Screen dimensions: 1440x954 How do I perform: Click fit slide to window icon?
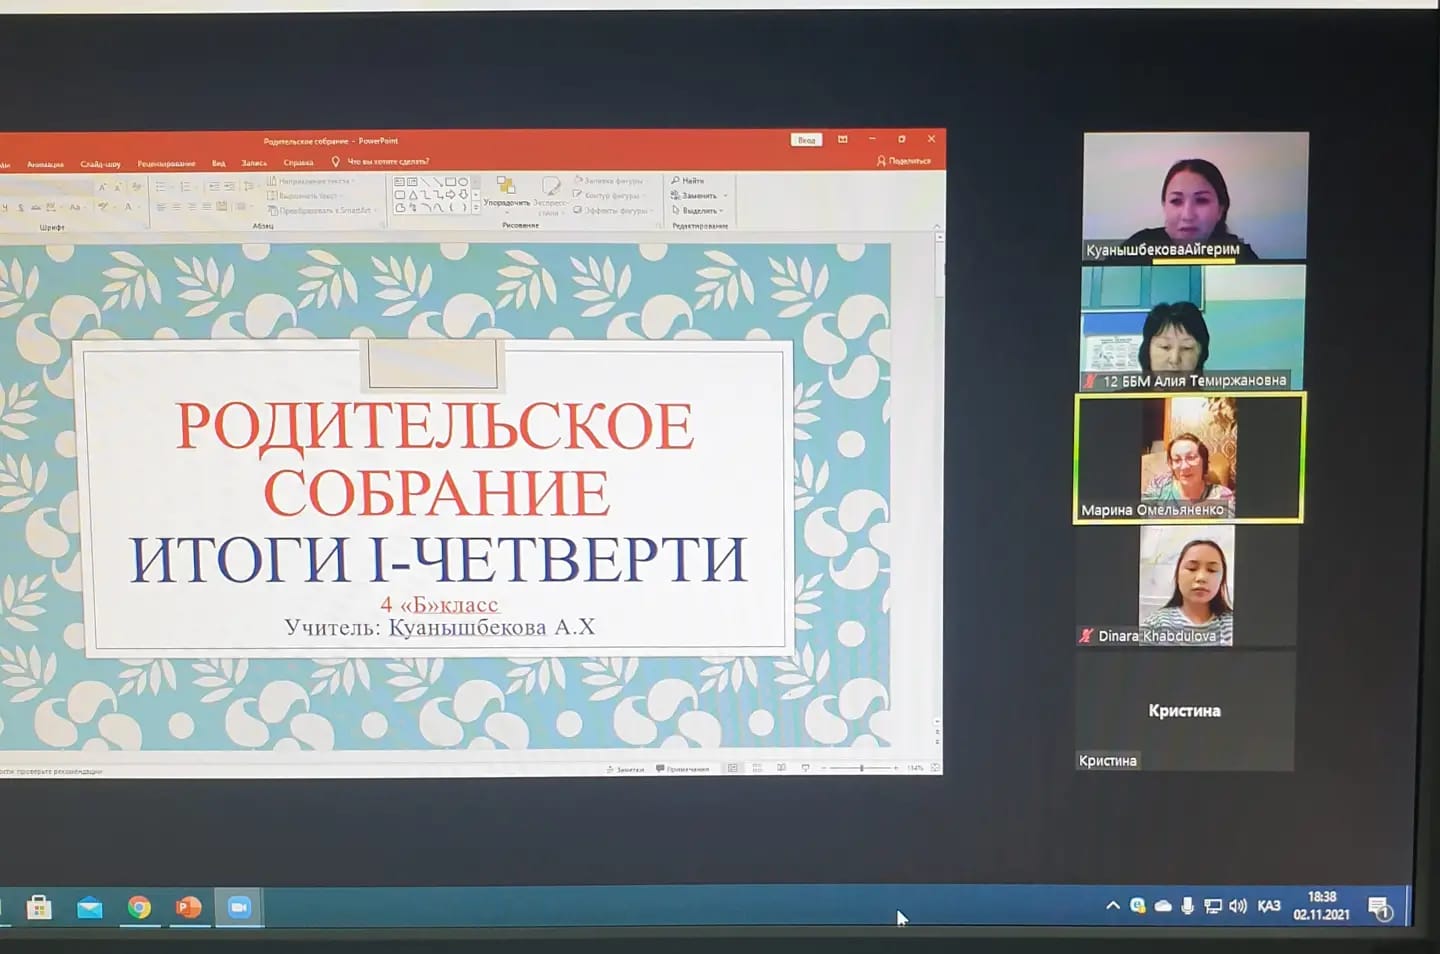pyautogui.click(x=935, y=768)
